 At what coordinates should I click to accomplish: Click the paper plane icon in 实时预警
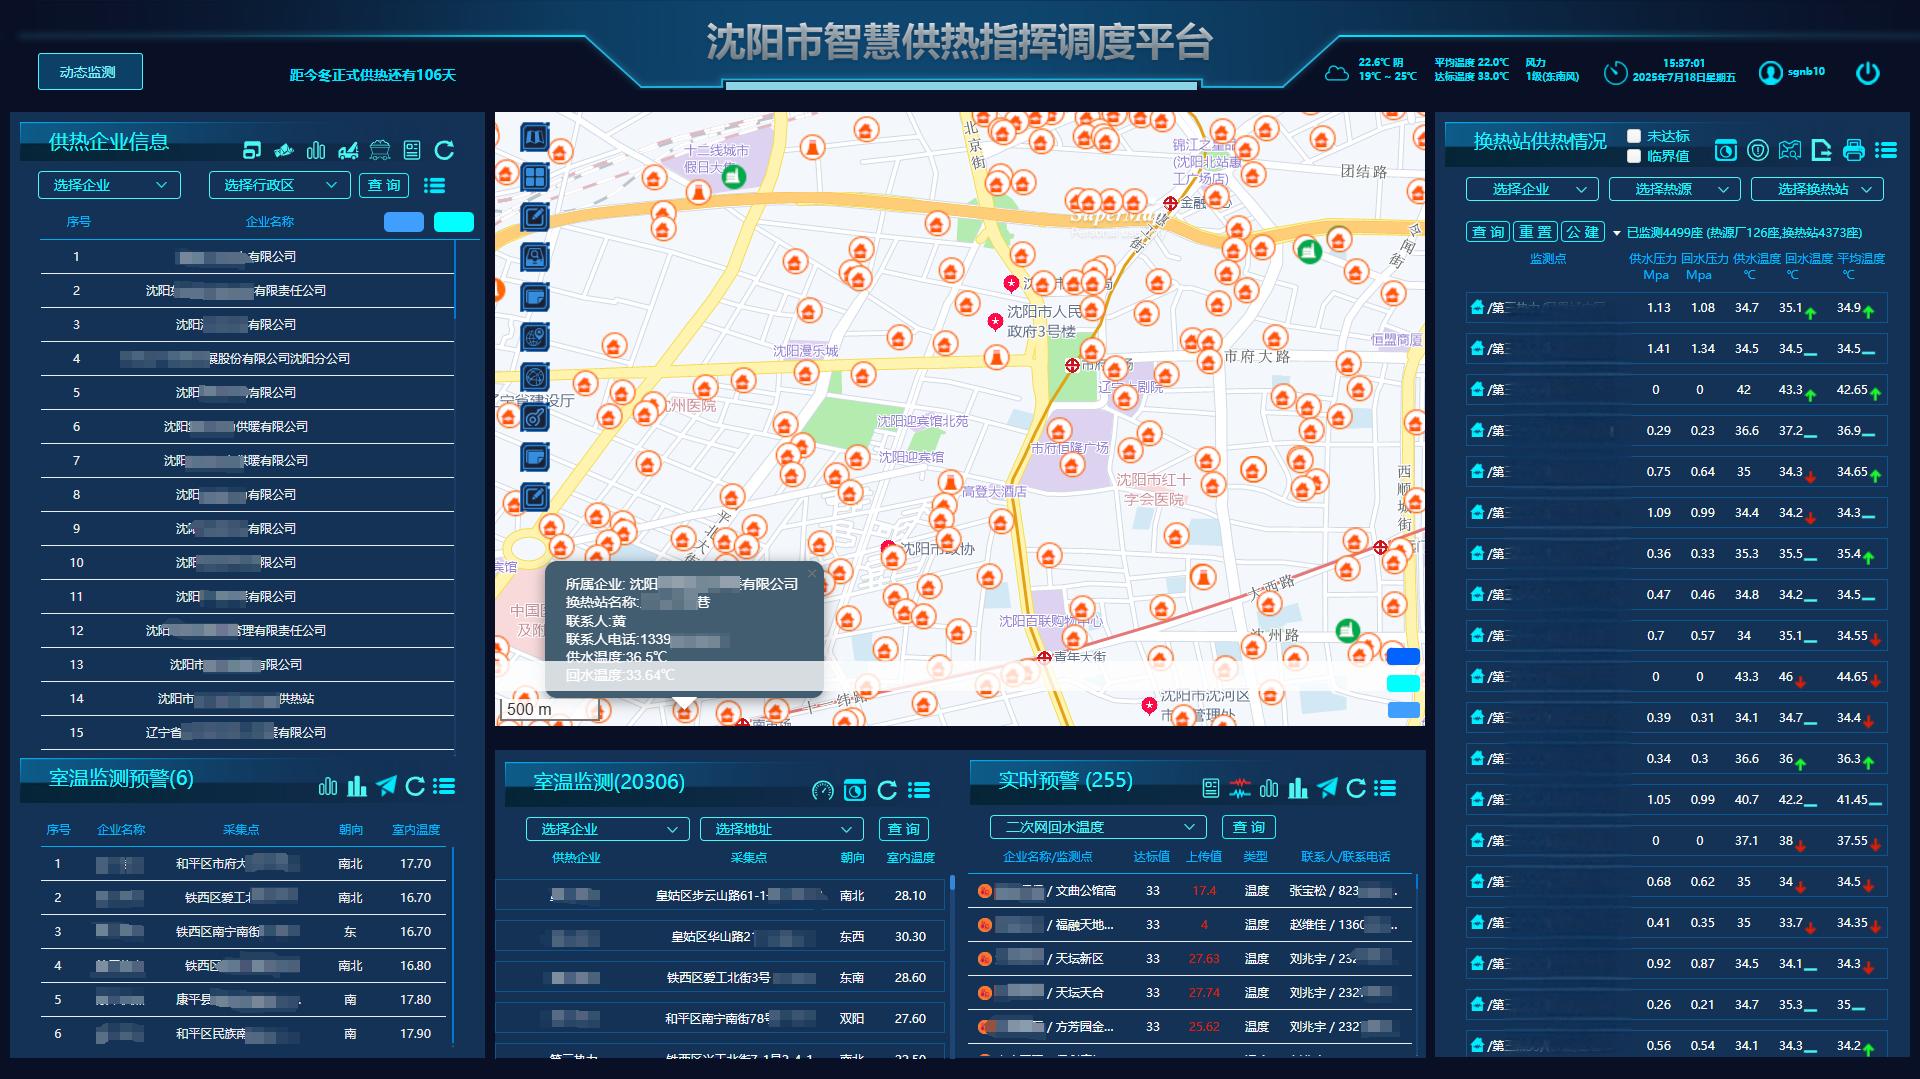point(1327,788)
